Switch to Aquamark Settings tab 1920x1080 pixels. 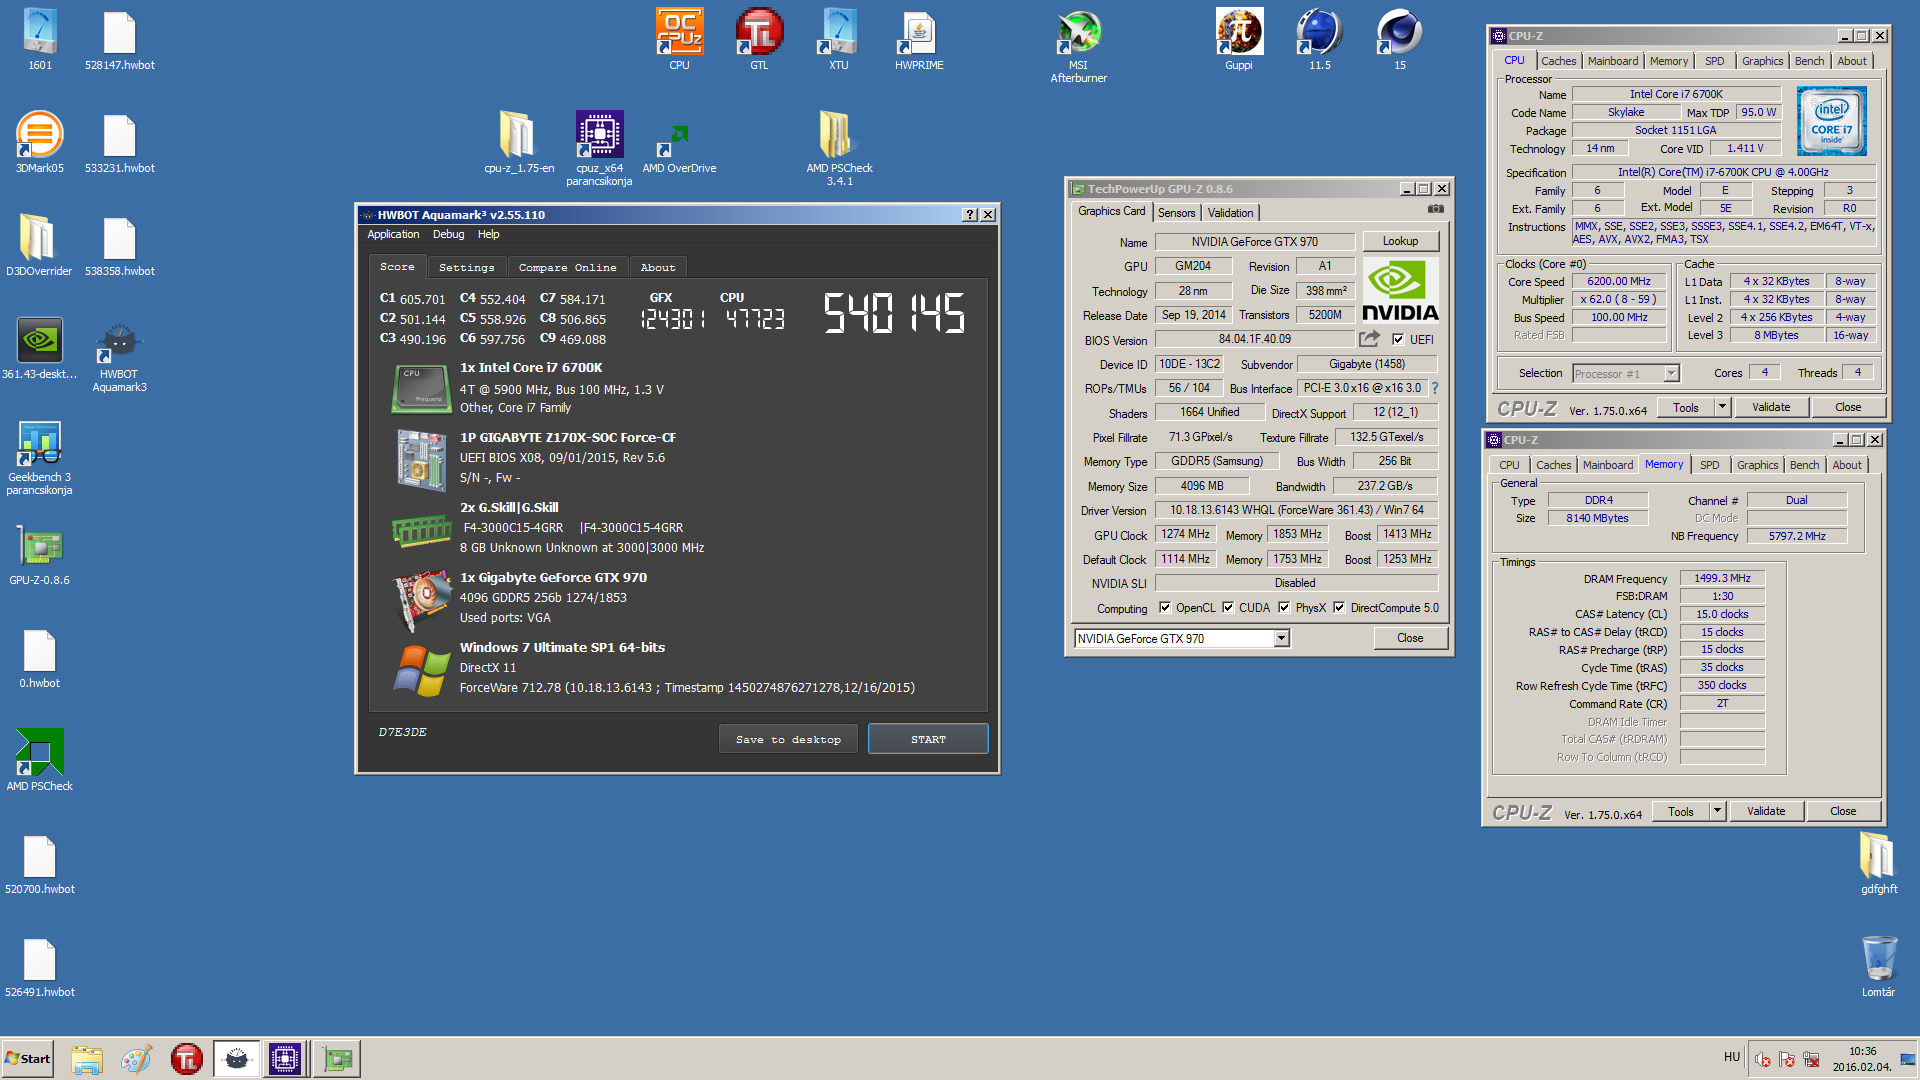467,267
